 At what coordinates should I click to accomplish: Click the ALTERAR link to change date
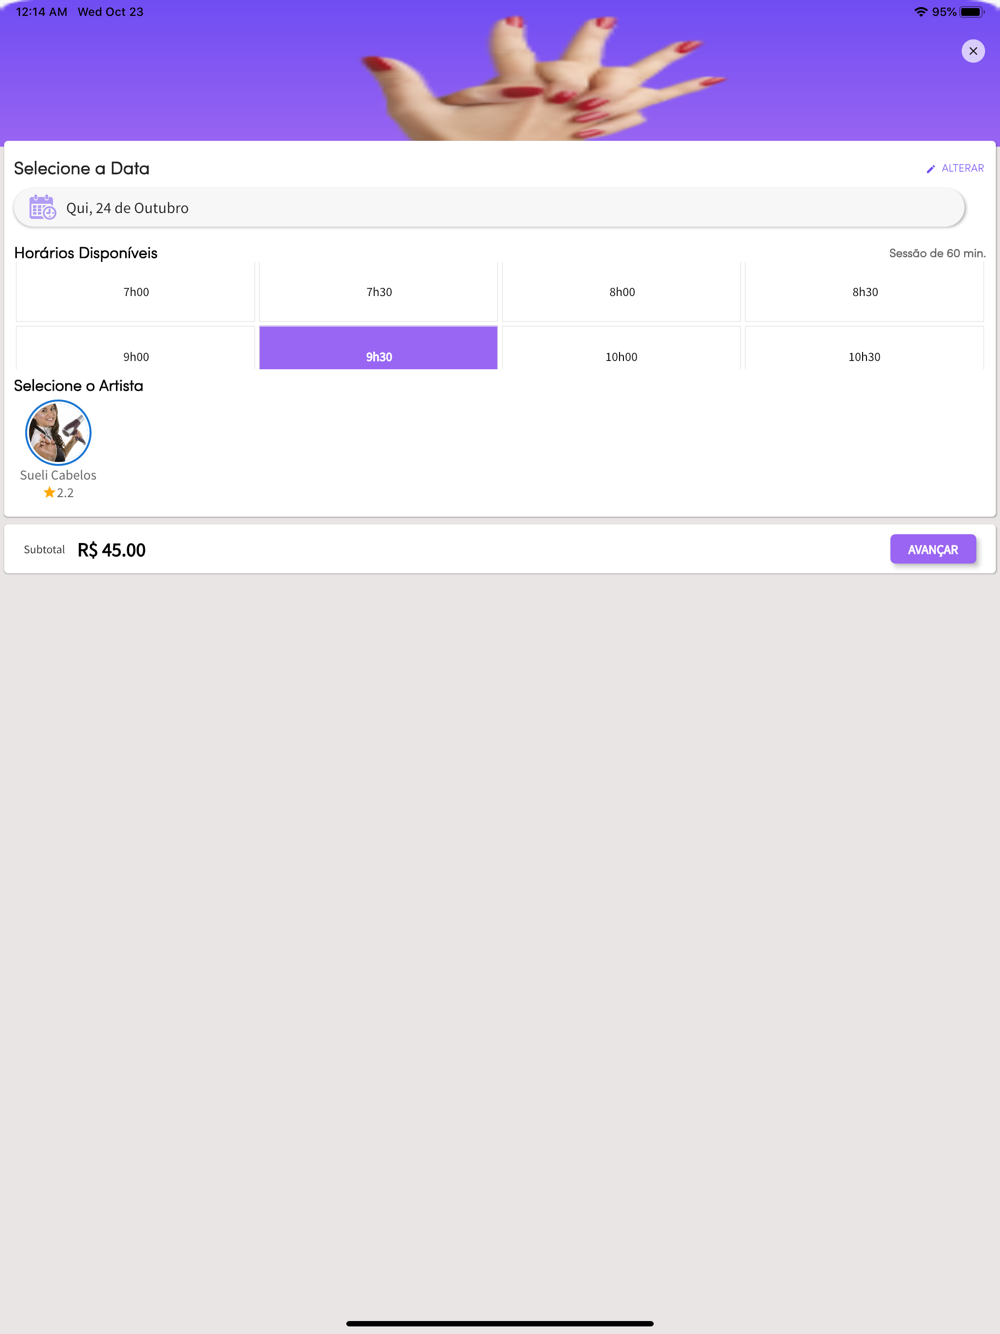(x=962, y=169)
